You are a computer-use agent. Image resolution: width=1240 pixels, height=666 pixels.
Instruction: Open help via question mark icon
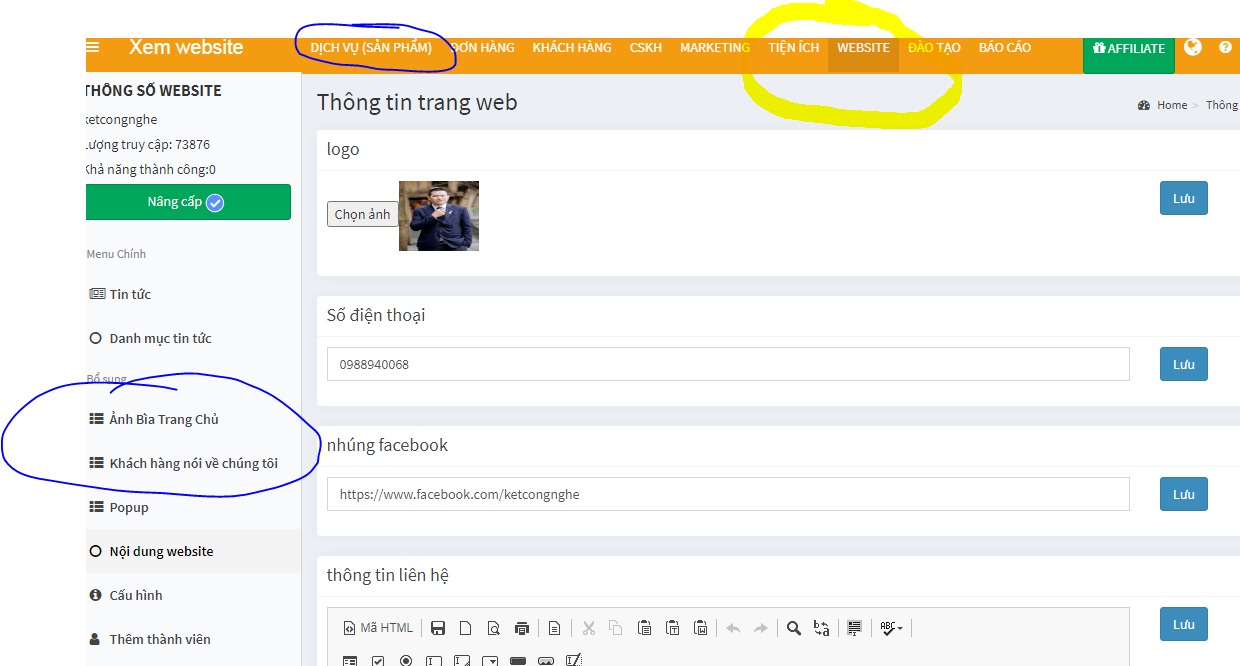[1225, 47]
